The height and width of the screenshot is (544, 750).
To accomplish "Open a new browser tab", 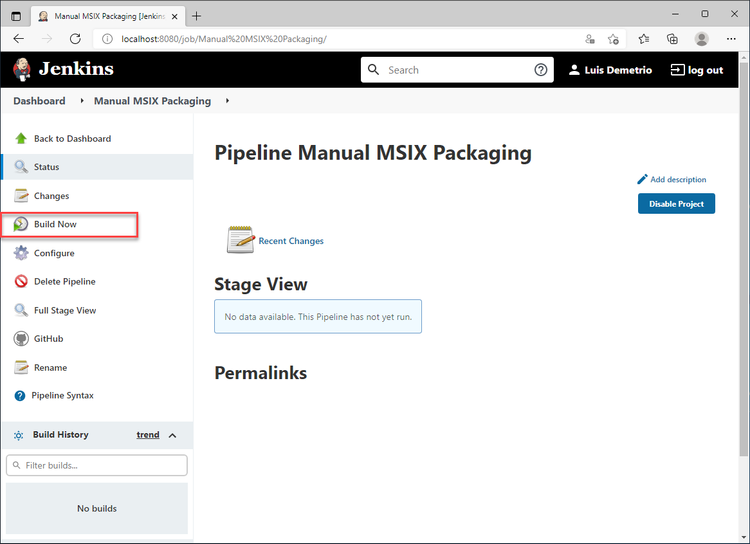I will 197,16.
